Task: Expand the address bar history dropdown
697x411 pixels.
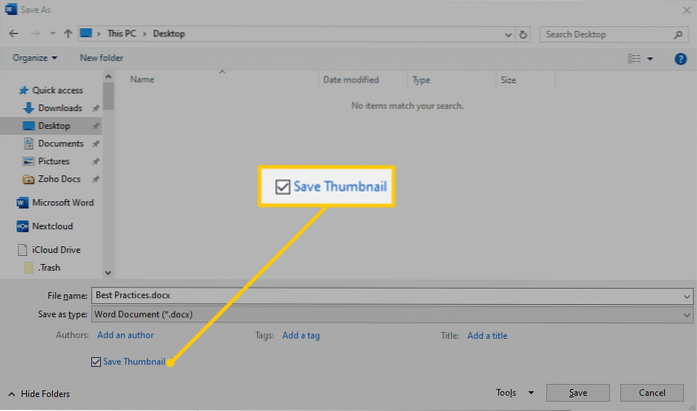Action: [508, 35]
